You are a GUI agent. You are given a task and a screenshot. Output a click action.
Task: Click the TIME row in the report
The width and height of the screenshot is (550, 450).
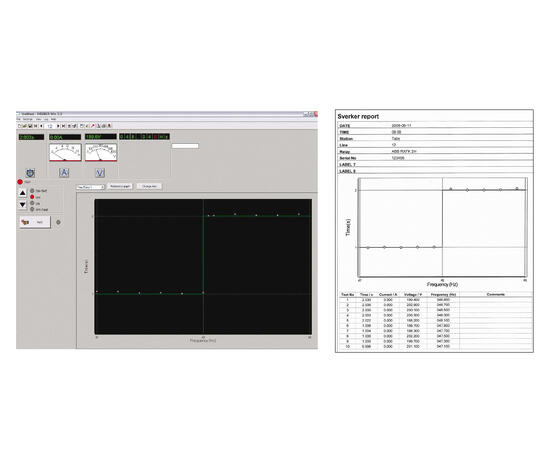[435, 132]
